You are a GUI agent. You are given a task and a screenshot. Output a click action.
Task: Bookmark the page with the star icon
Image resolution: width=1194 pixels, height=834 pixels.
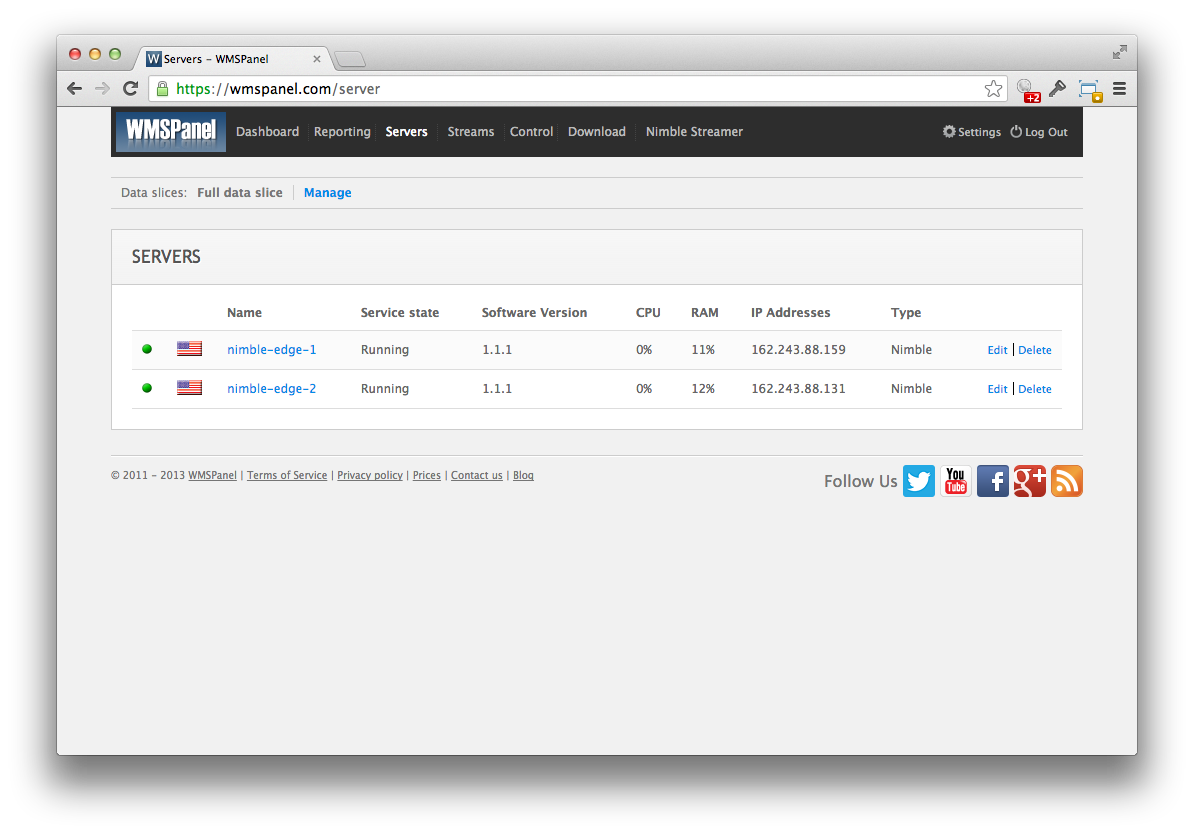coord(993,88)
